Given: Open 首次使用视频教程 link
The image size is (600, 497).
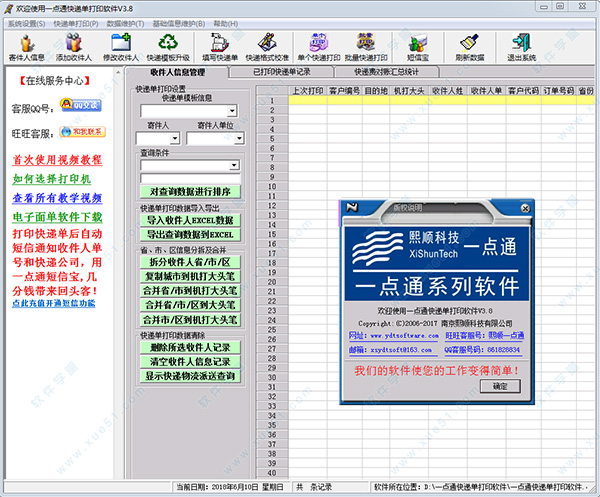Looking at the screenshot, I should coord(57,160).
